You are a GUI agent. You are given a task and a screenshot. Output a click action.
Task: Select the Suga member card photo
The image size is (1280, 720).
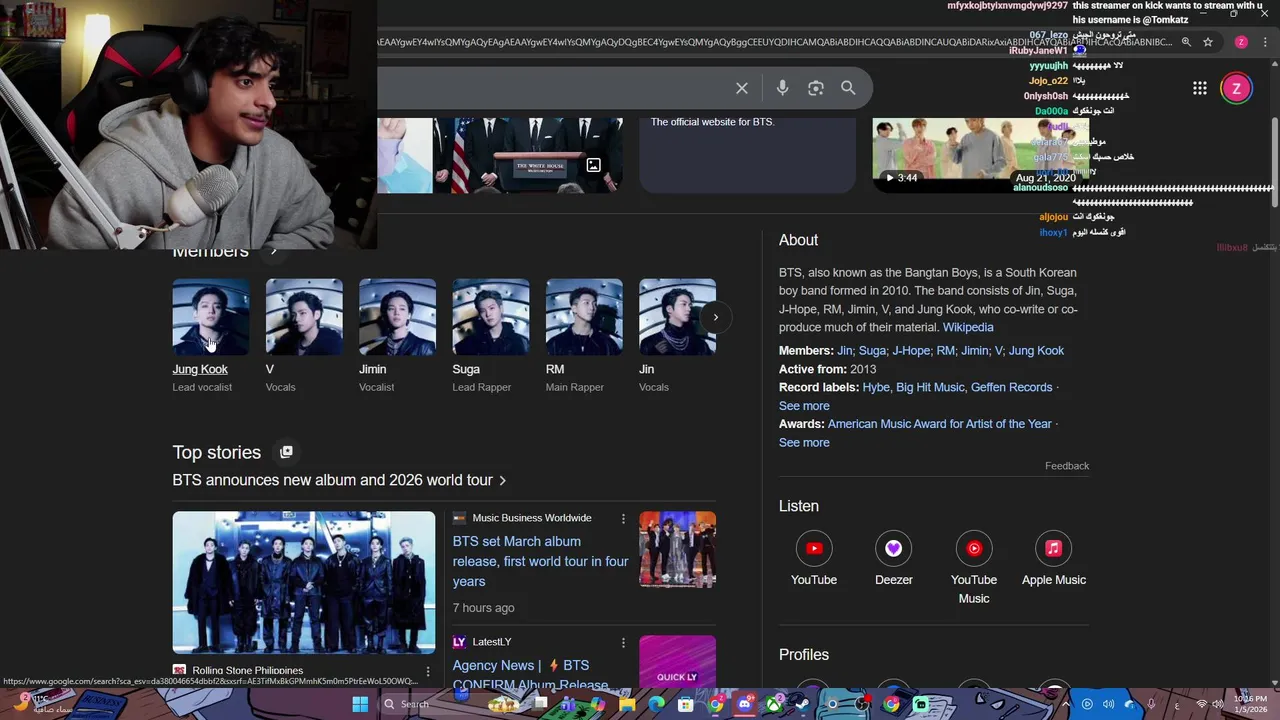pyautogui.click(x=491, y=317)
